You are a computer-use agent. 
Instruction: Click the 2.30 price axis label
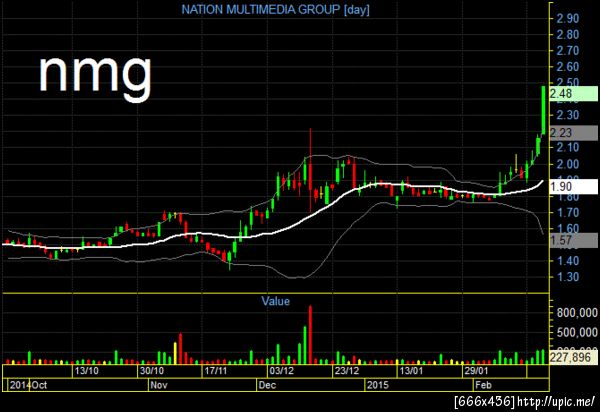coord(567,115)
